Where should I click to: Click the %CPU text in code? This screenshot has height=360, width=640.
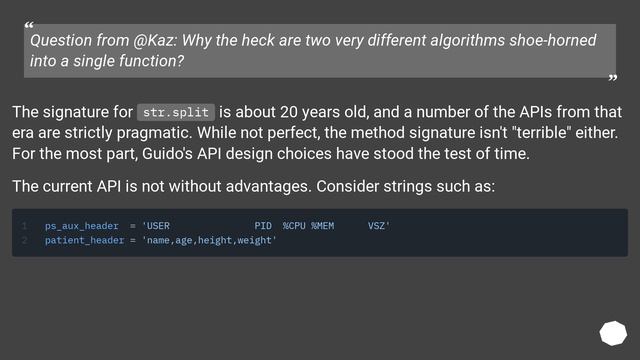(294, 226)
